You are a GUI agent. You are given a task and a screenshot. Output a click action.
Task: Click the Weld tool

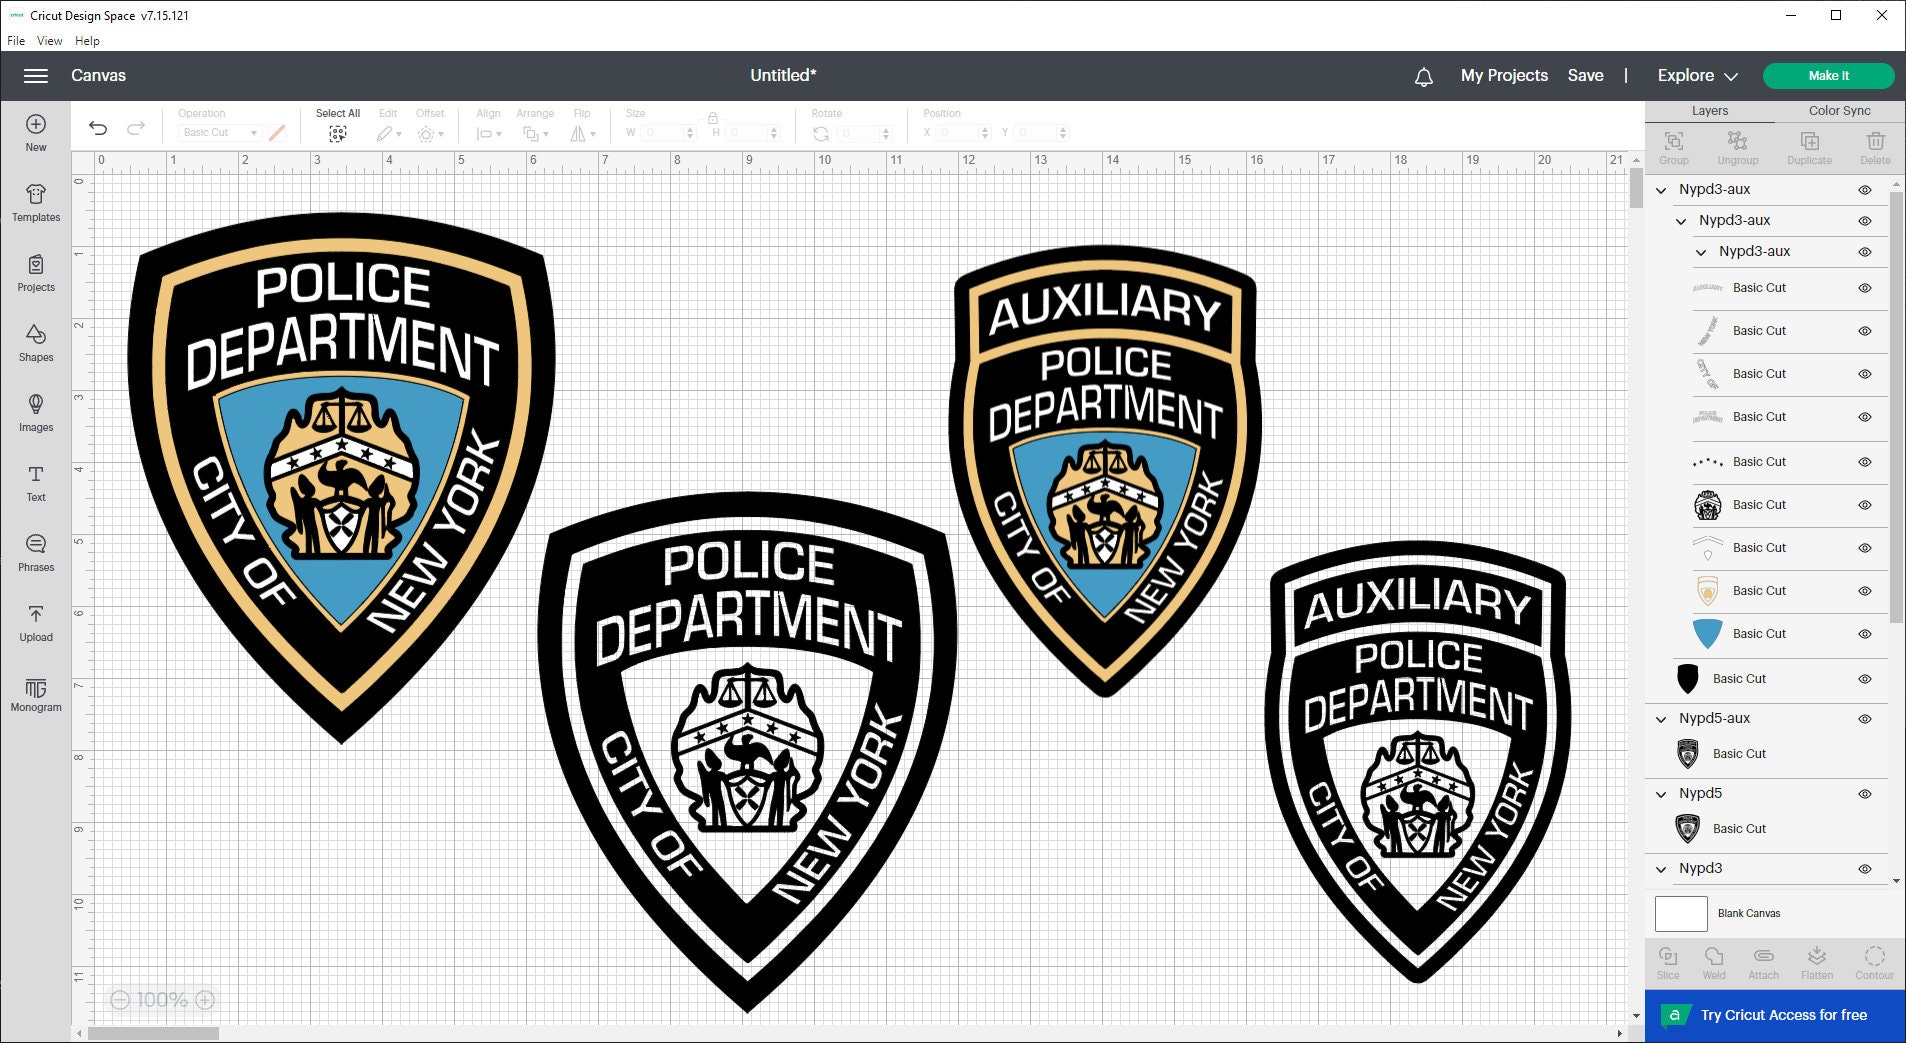click(x=1714, y=963)
